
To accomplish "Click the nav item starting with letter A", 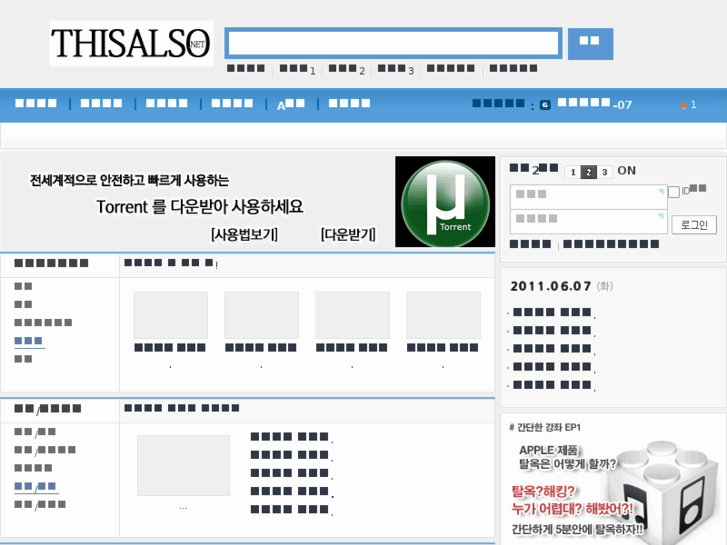I will click(x=291, y=104).
